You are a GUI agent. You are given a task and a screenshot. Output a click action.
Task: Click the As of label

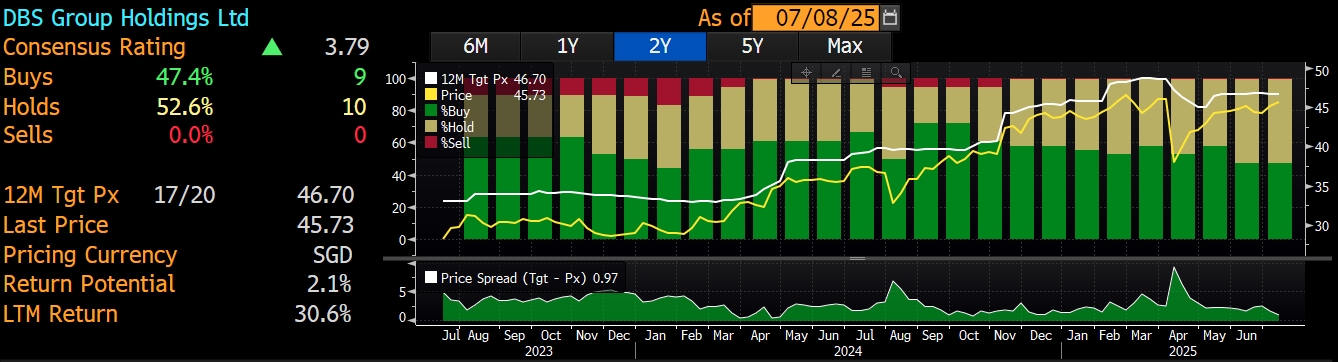[x=723, y=17]
